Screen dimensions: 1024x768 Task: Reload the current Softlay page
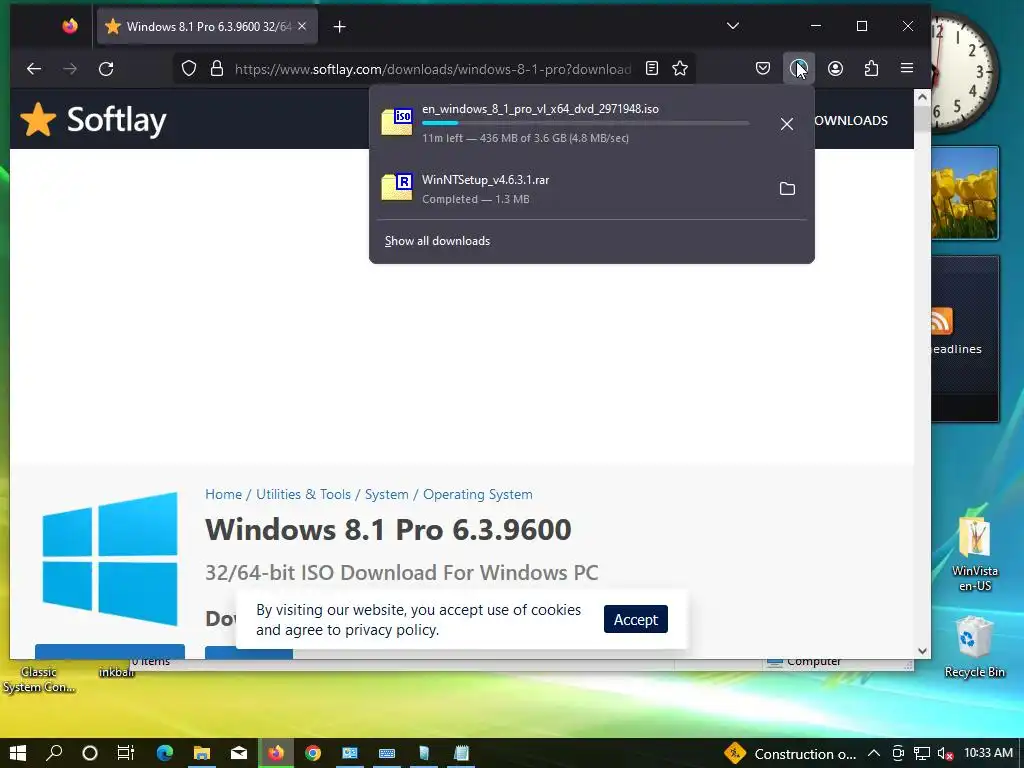(106, 69)
